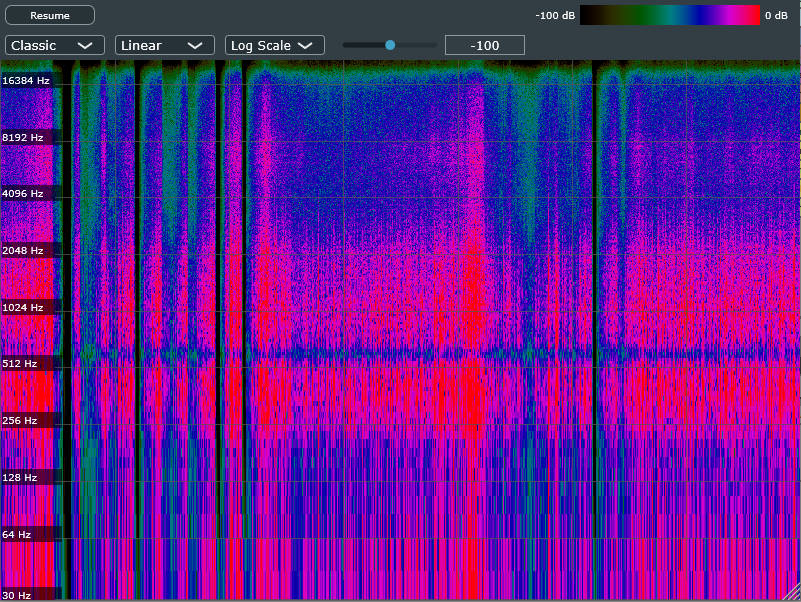
Task: Click the 0 dB legend label
Action: [778, 15]
